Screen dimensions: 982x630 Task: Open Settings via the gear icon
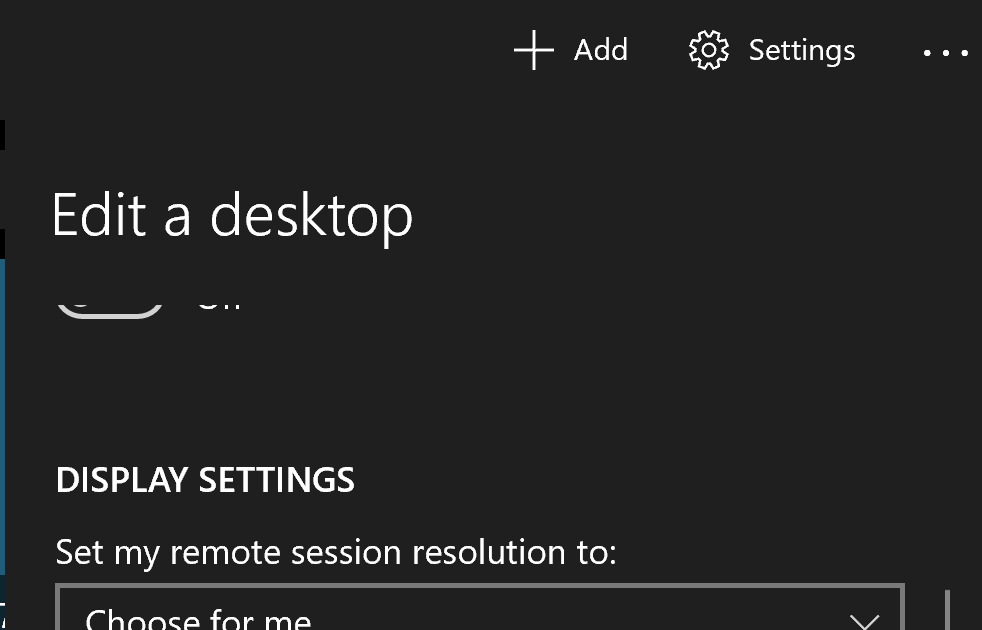708,50
